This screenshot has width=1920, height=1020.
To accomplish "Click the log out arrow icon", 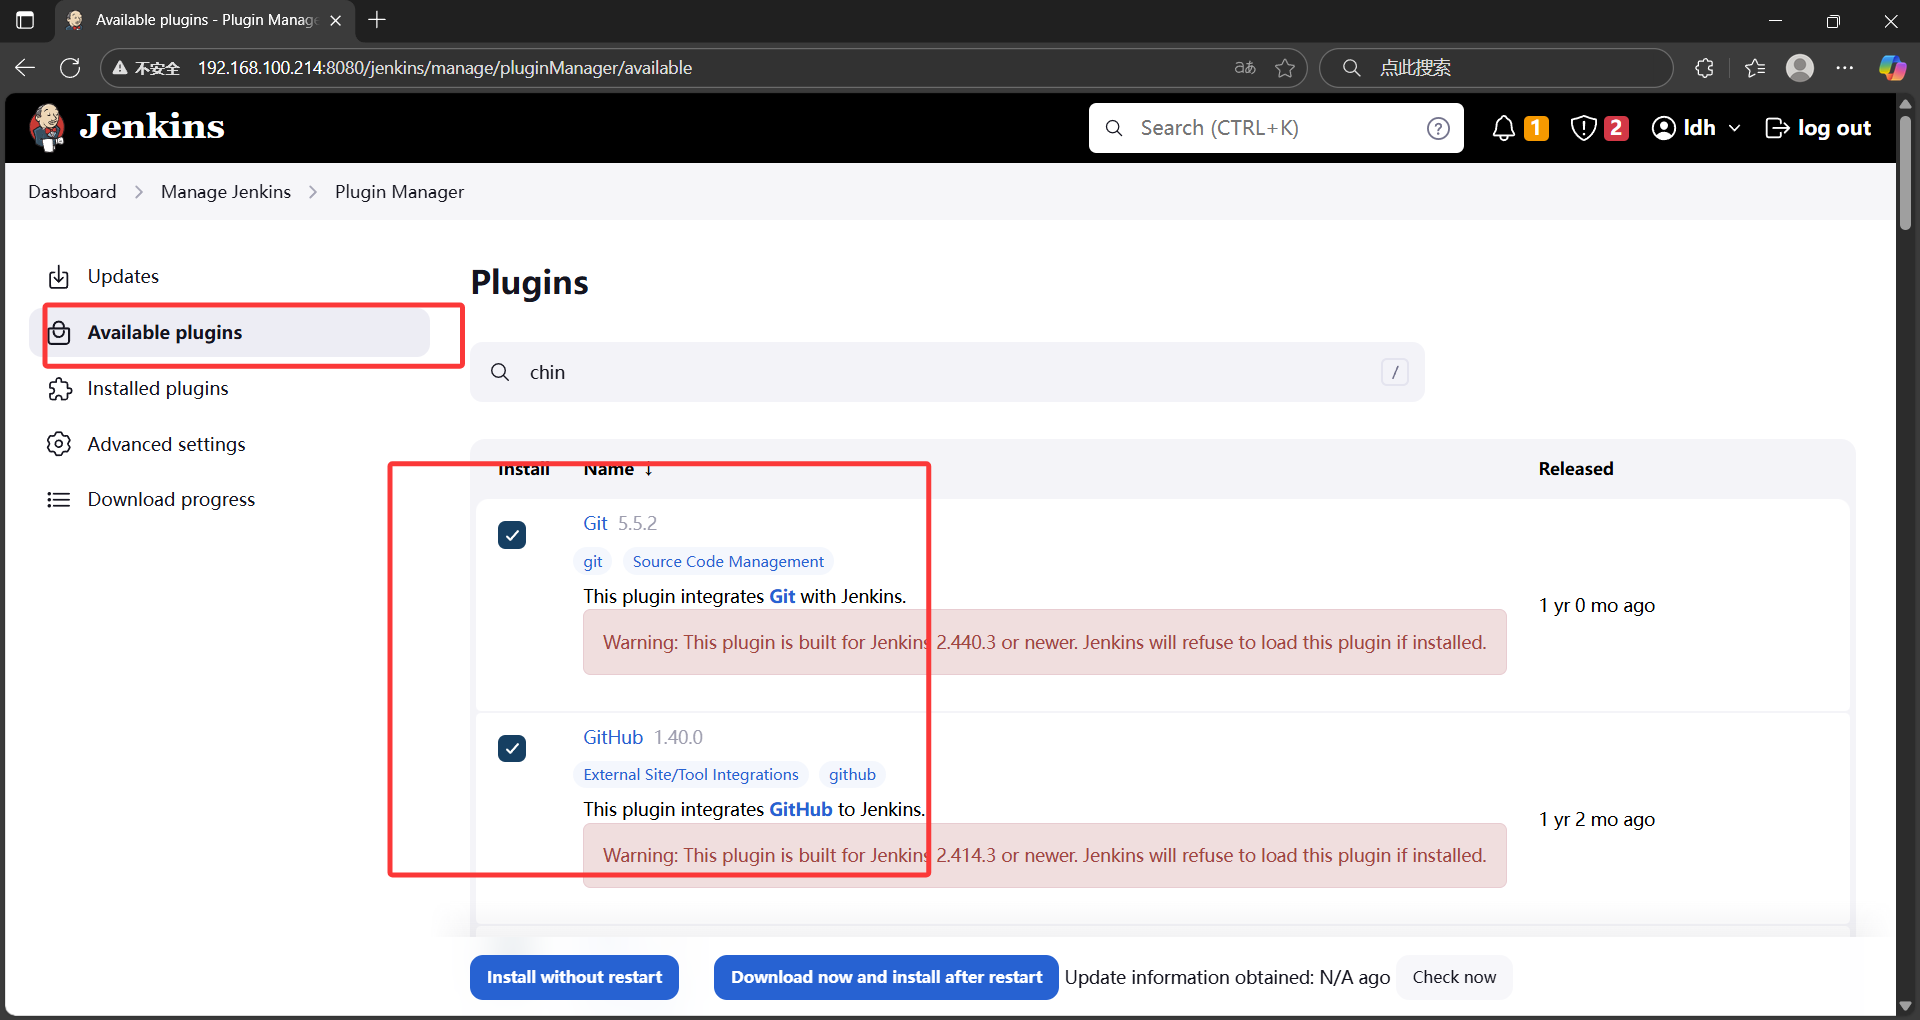I will click(x=1777, y=128).
